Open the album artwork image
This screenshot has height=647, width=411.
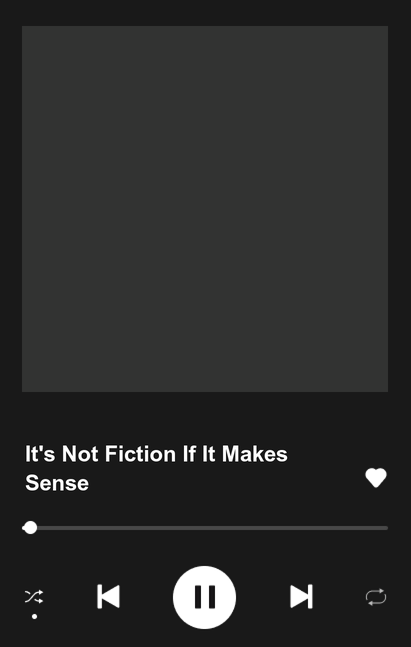click(x=205, y=209)
